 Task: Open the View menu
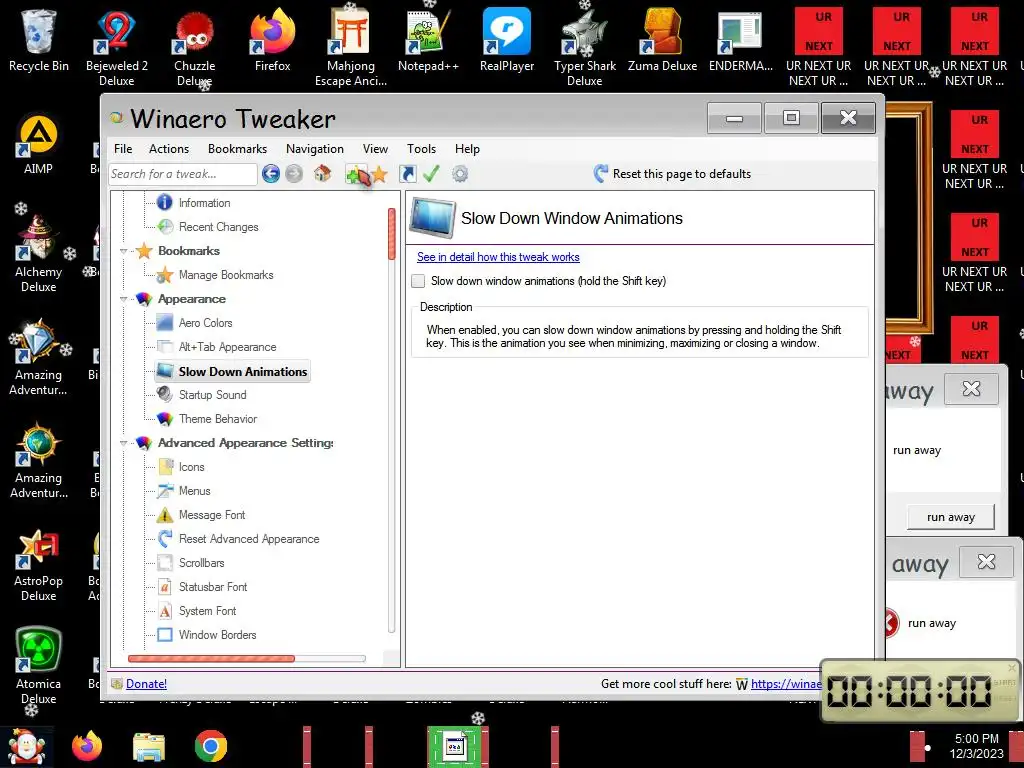tap(375, 149)
